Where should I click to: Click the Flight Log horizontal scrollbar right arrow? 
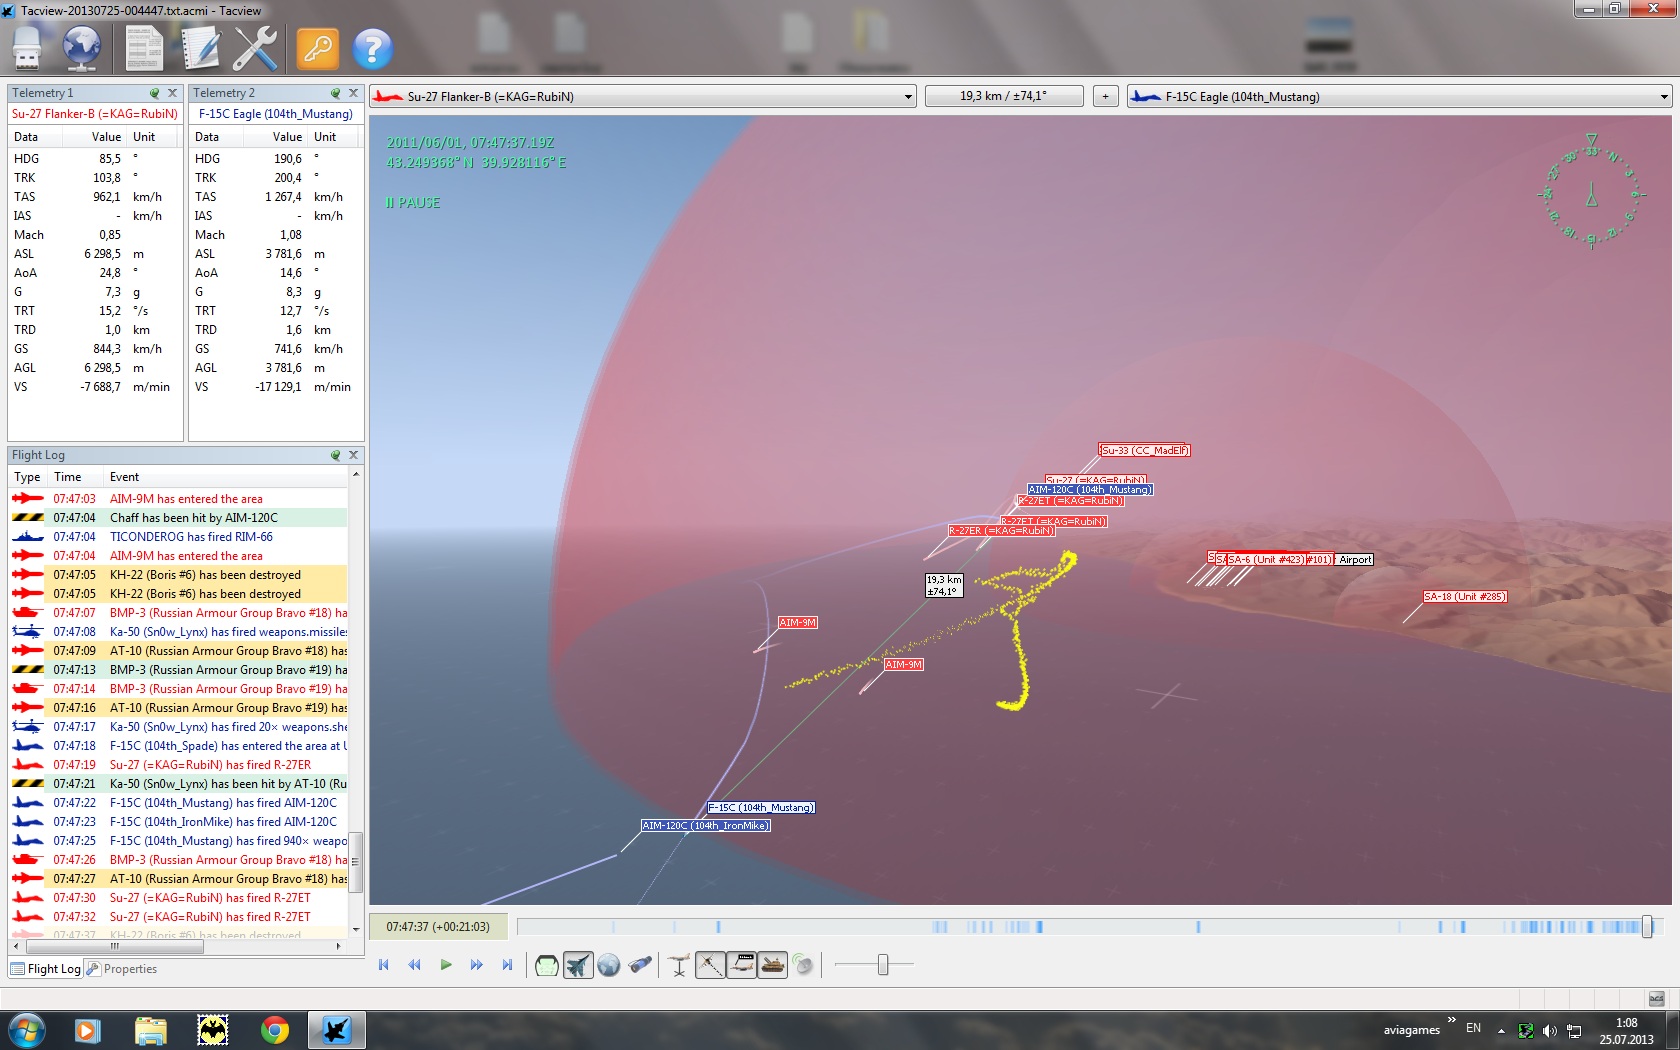339,945
